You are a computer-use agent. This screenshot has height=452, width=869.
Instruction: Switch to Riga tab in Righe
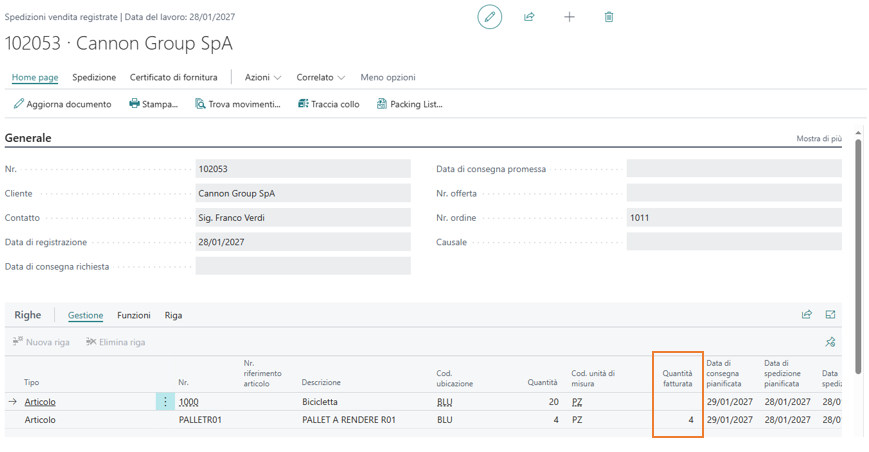173,315
